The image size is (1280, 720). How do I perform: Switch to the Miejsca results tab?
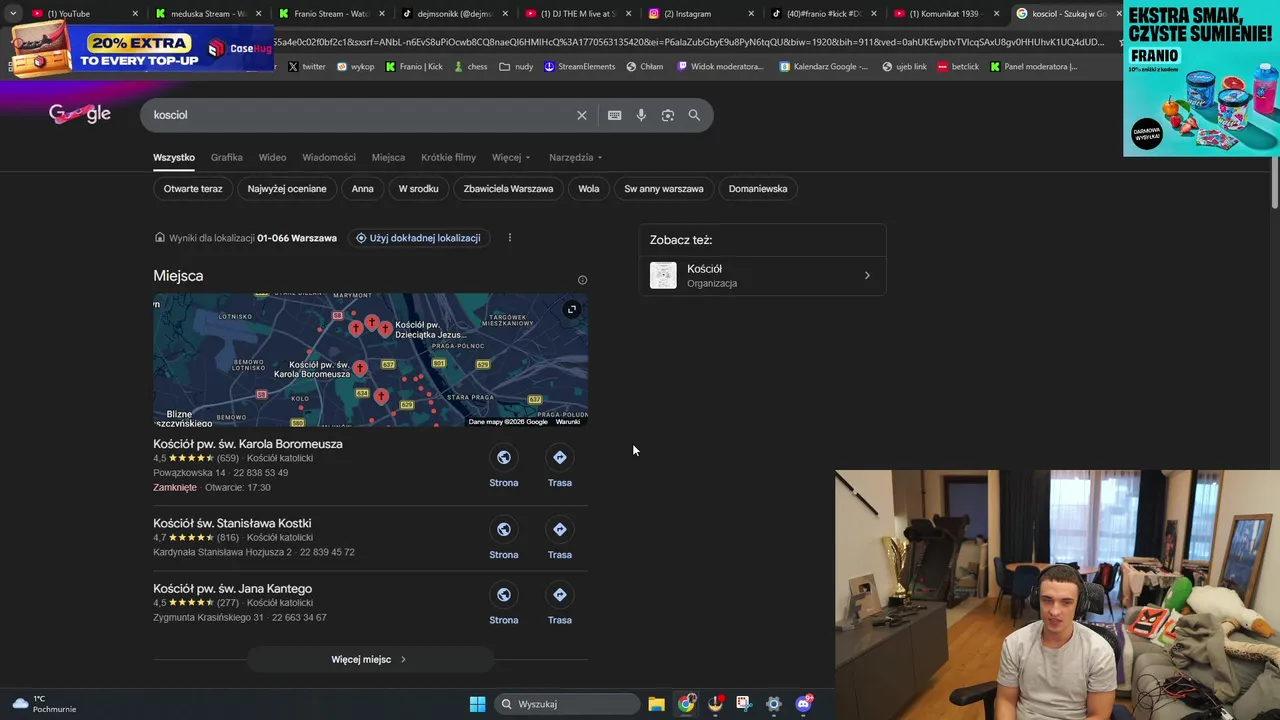pos(388,157)
